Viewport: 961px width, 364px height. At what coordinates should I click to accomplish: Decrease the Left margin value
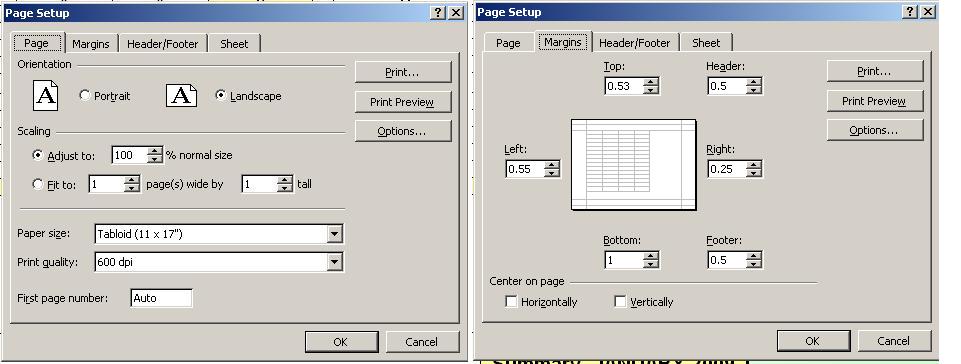tap(552, 173)
